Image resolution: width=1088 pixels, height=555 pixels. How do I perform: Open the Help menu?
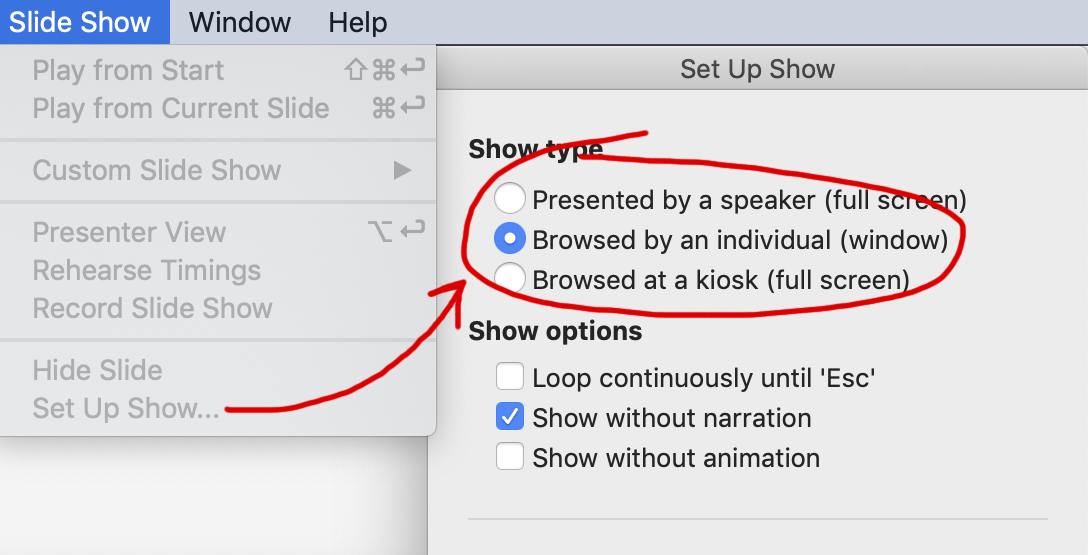358,22
